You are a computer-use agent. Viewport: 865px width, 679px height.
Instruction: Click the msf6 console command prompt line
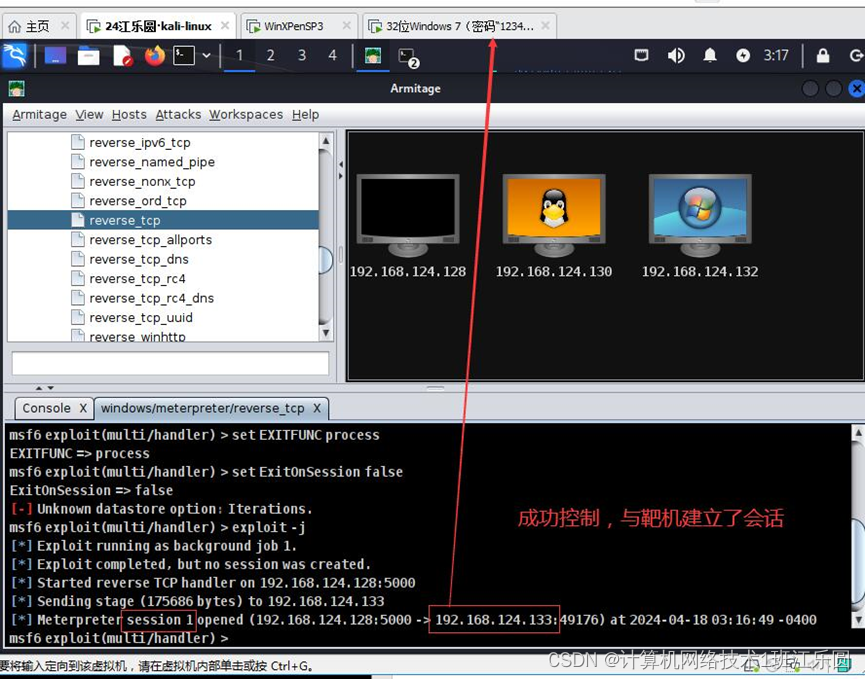click(x=119, y=638)
